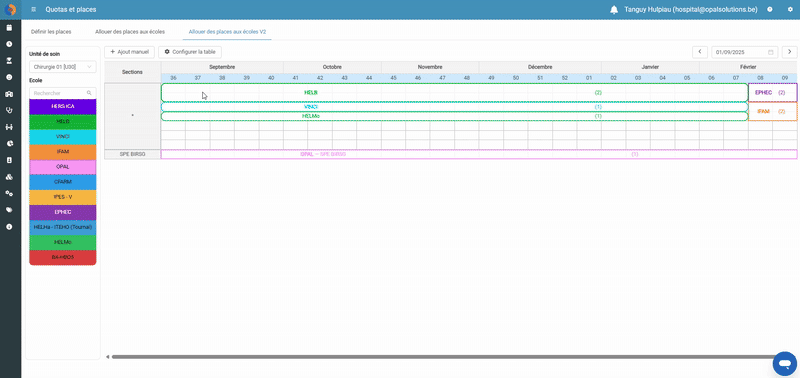800x378 pixels.
Task: Click the Ajout manuel button
Action: coord(130,52)
